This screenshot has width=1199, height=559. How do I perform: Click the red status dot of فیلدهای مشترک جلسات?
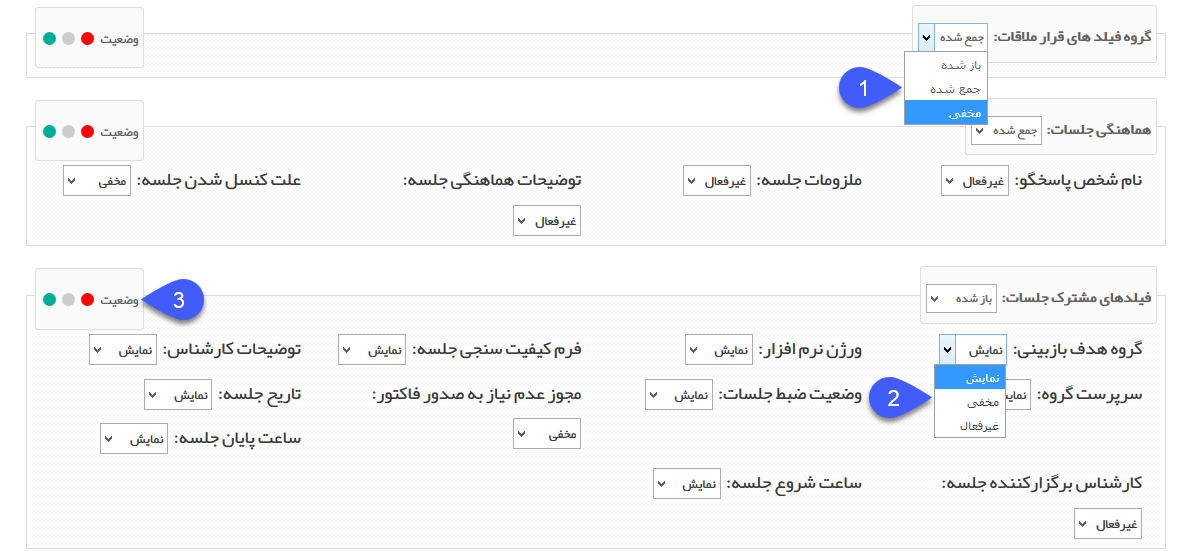pos(87,299)
